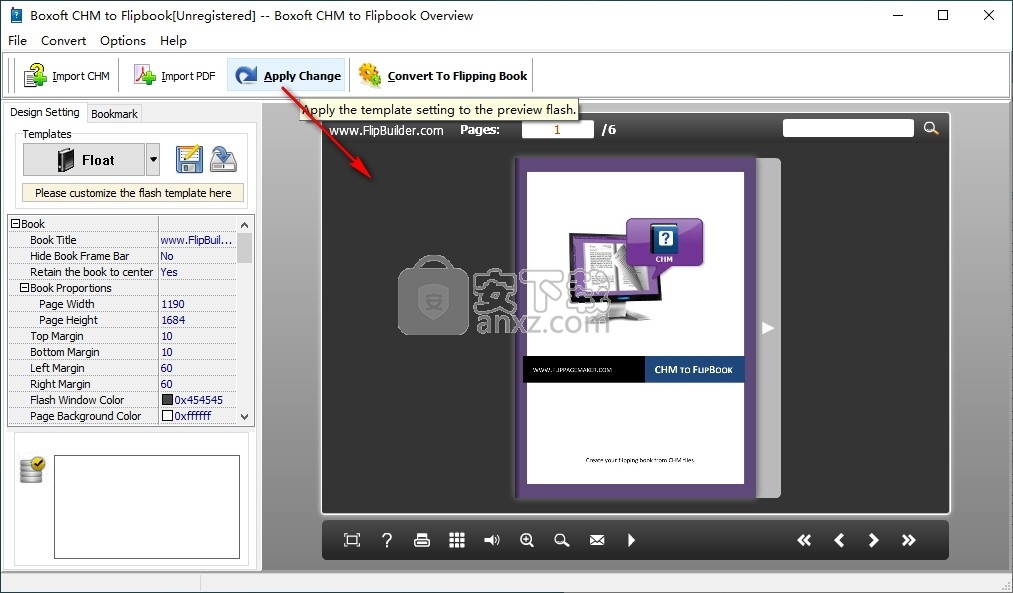Apply Change to refresh the preview

(287, 76)
